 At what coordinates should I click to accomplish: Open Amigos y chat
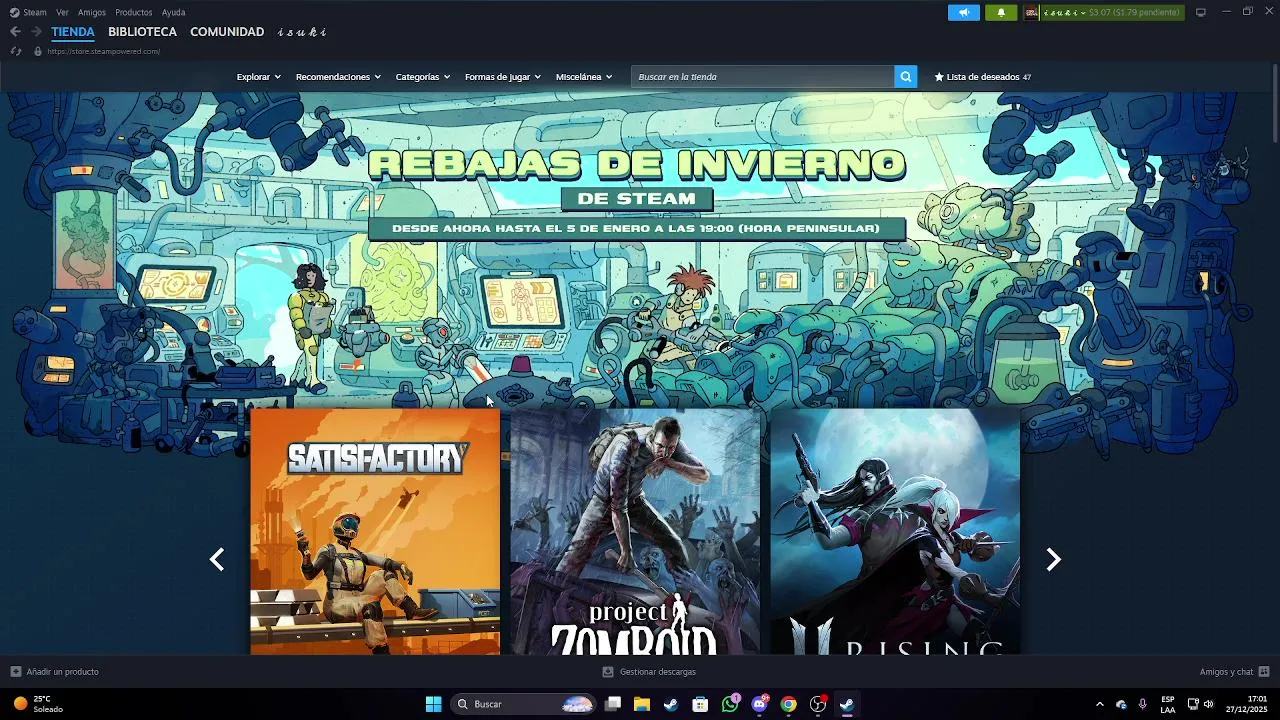click(1226, 672)
